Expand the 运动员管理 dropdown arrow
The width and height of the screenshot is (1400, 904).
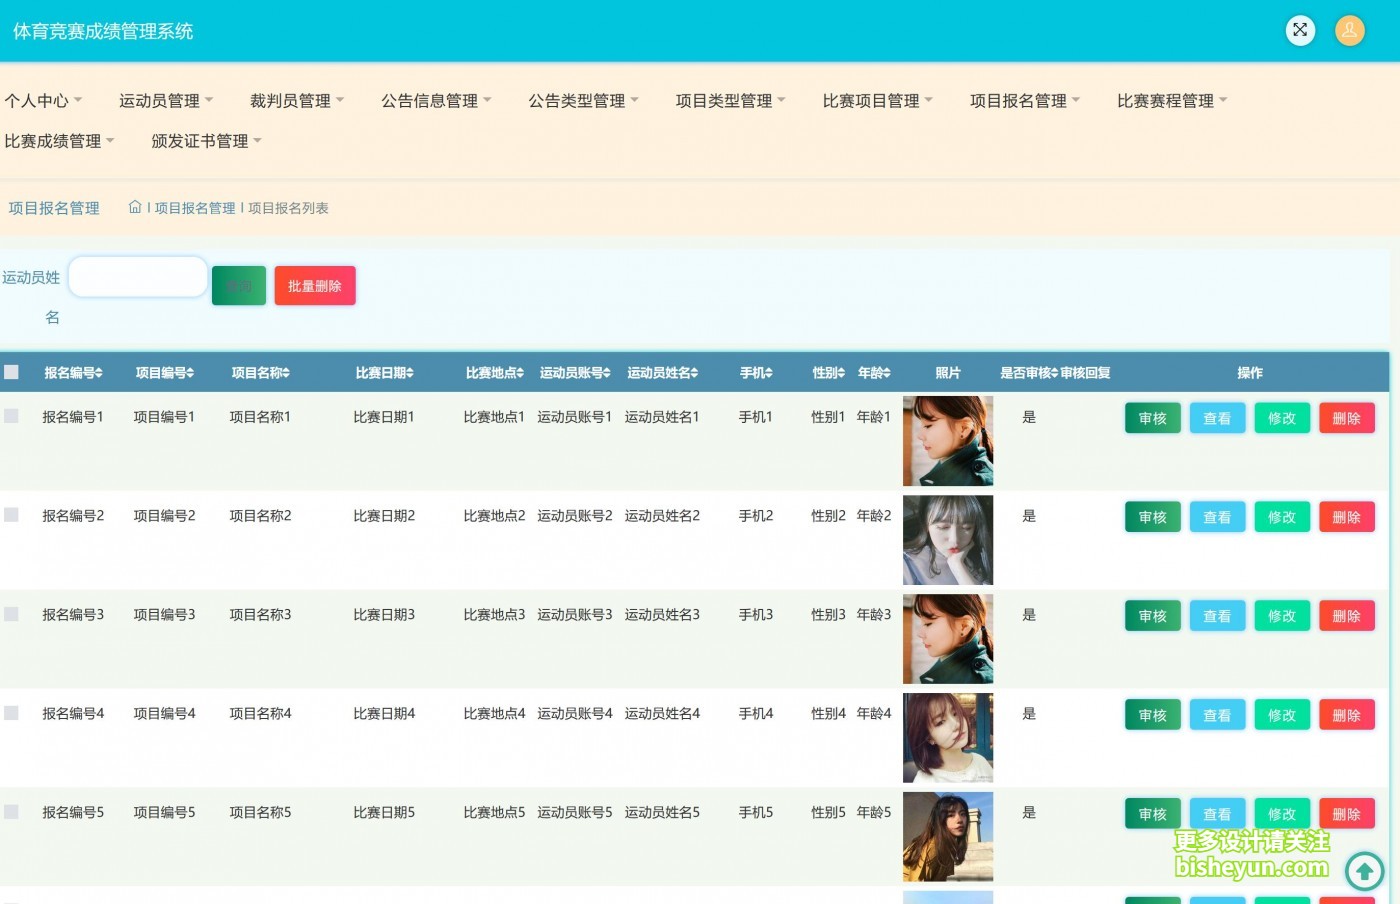[x=209, y=100]
